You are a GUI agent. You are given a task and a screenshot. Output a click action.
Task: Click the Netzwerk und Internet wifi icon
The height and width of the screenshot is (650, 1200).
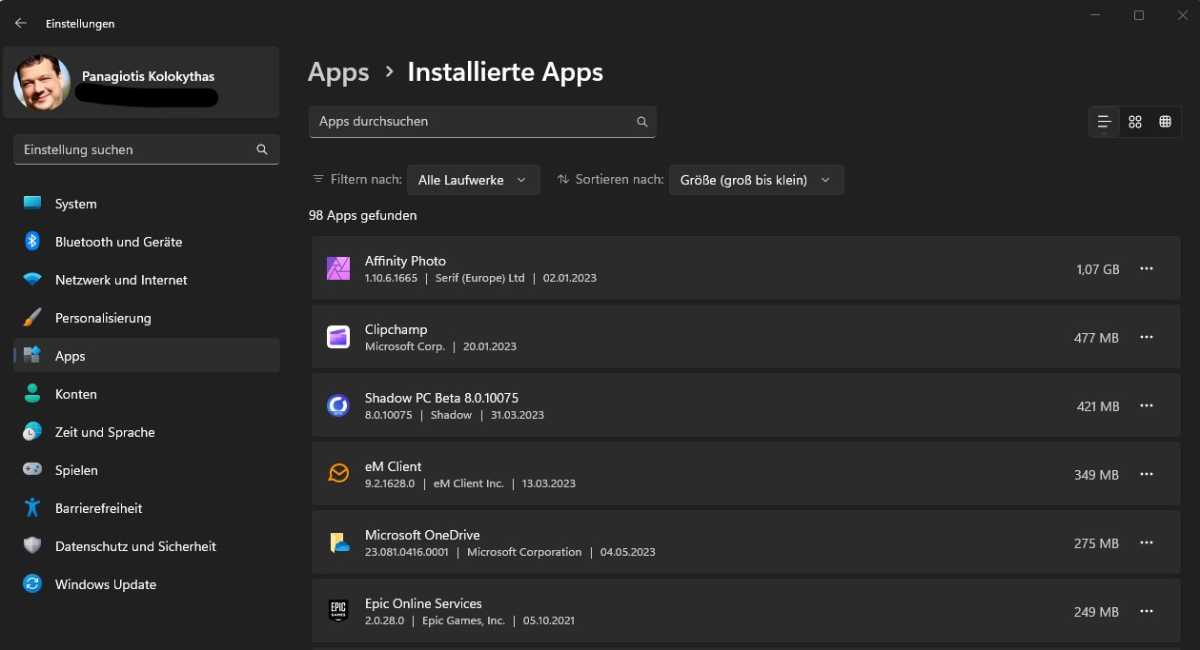point(32,279)
